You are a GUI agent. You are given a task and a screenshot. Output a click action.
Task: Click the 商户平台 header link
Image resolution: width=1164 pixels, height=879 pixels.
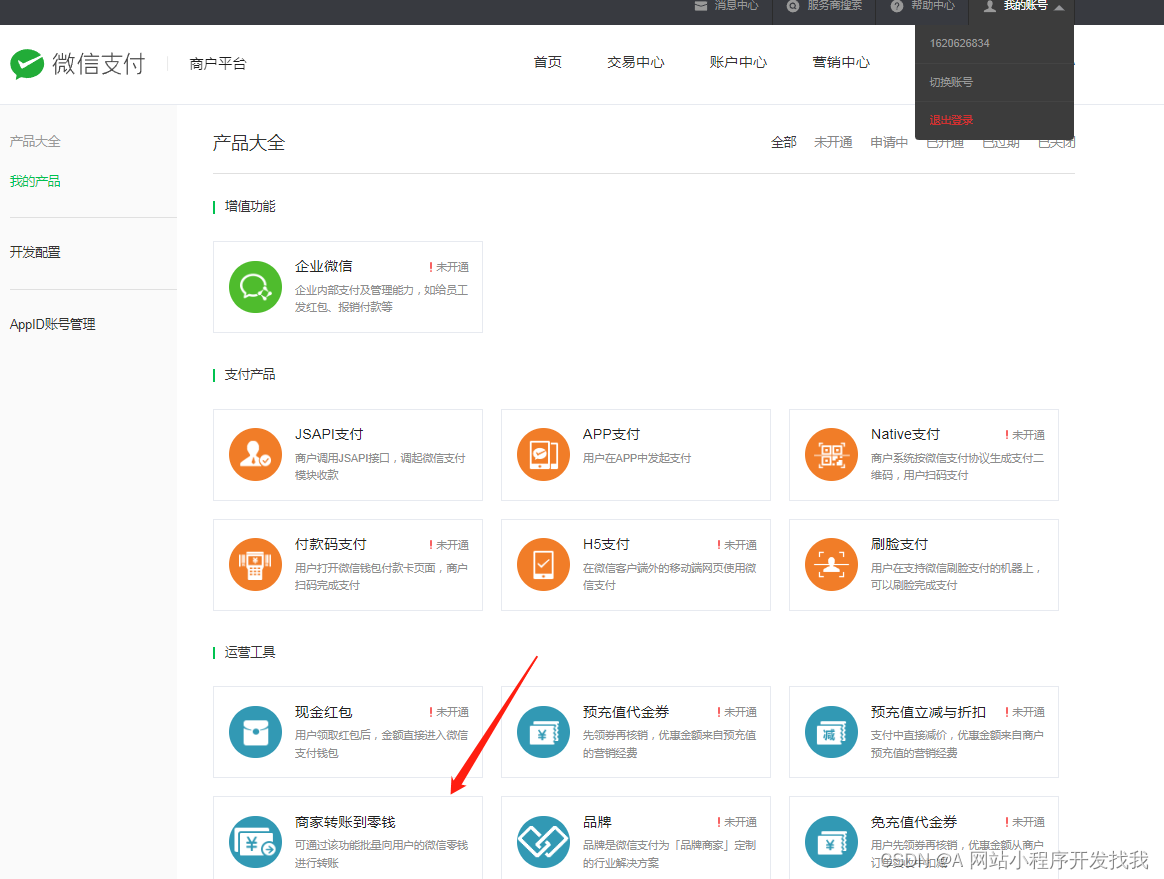218,64
